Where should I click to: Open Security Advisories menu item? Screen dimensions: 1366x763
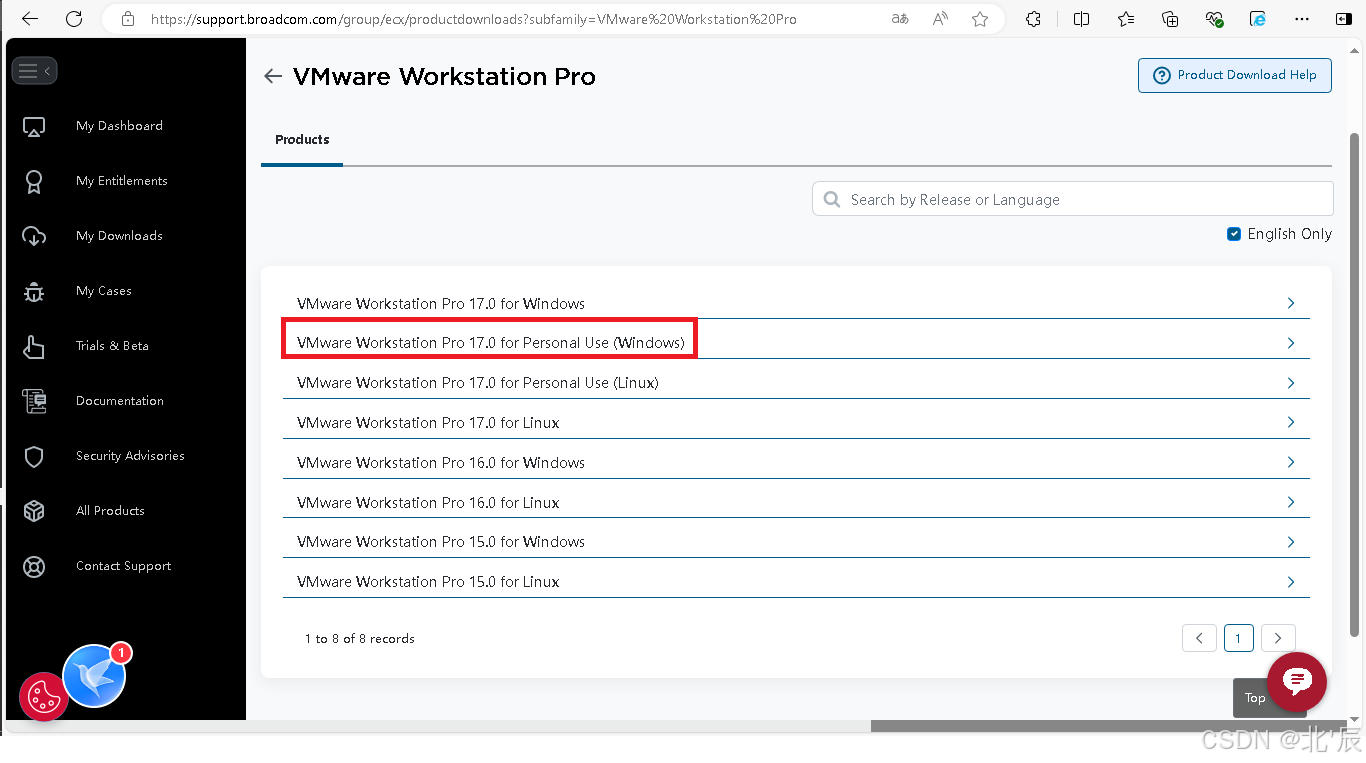[x=130, y=456]
